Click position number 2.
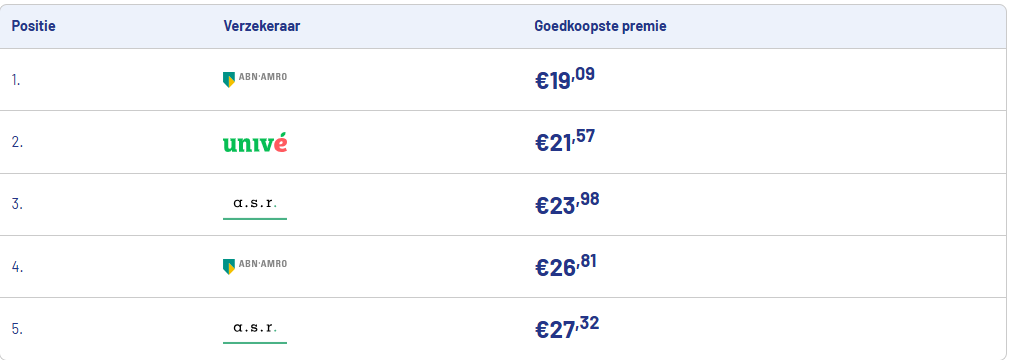 point(17,142)
